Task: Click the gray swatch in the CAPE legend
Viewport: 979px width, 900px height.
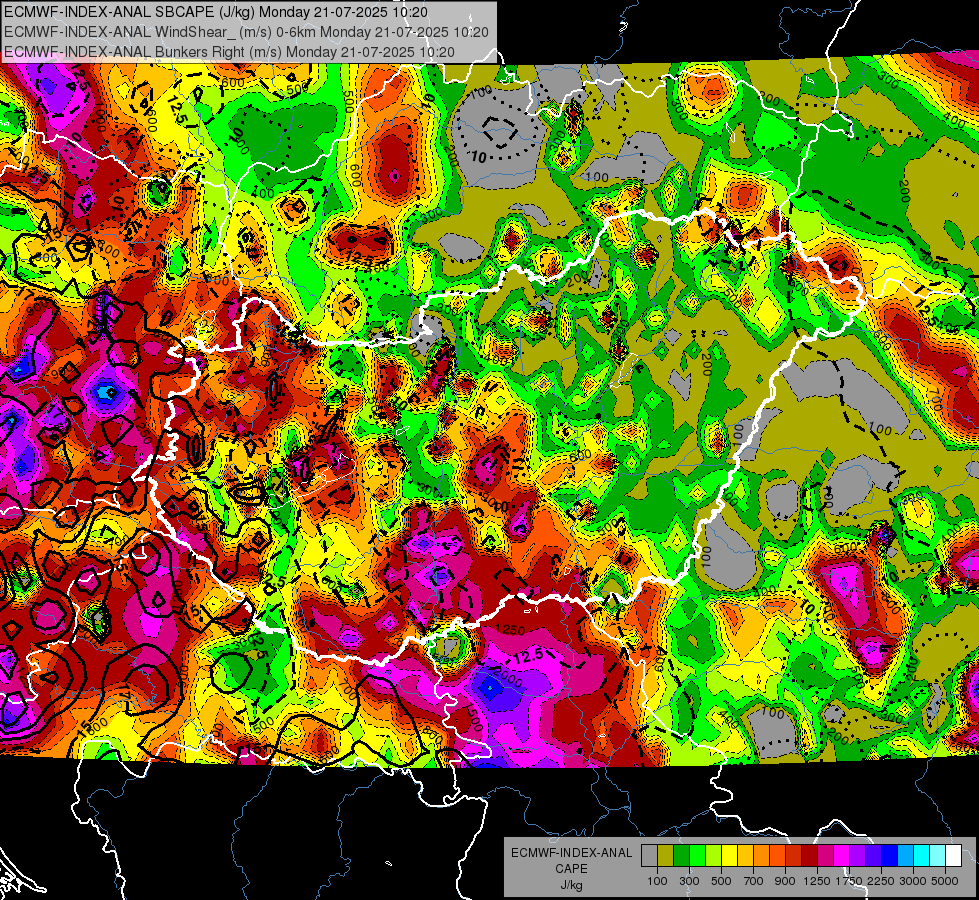Action: pyautogui.click(x=649, y=856)
